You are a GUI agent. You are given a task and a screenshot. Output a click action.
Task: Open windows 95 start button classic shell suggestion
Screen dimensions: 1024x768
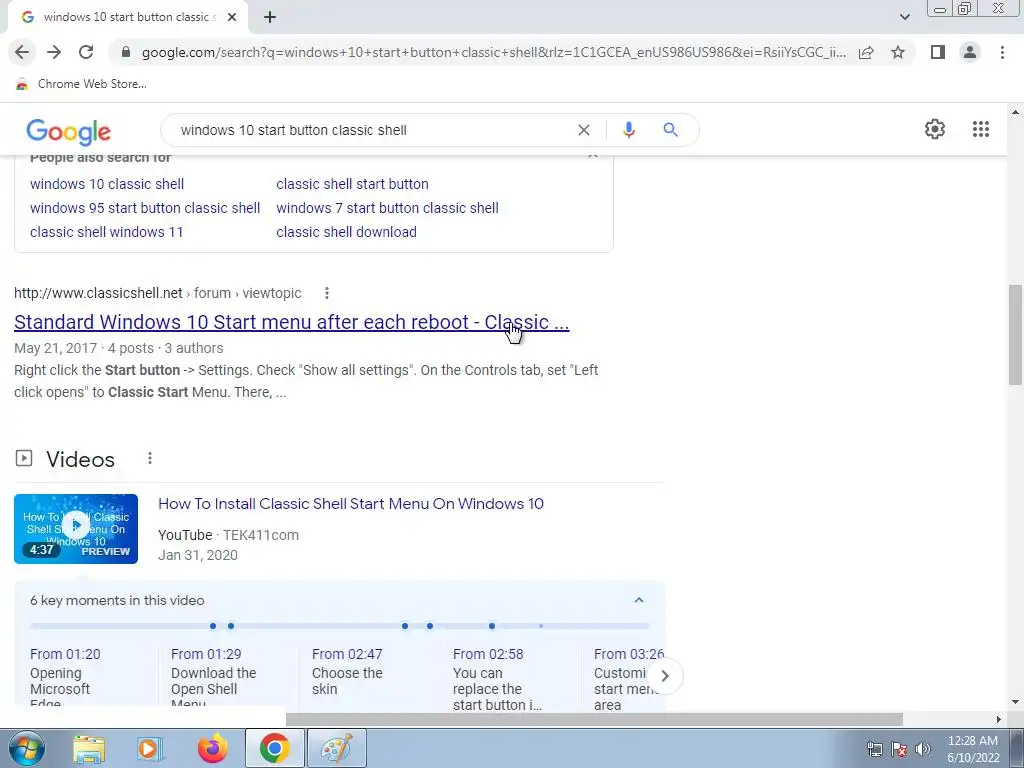pyautogui.click(x=145, y=208)
